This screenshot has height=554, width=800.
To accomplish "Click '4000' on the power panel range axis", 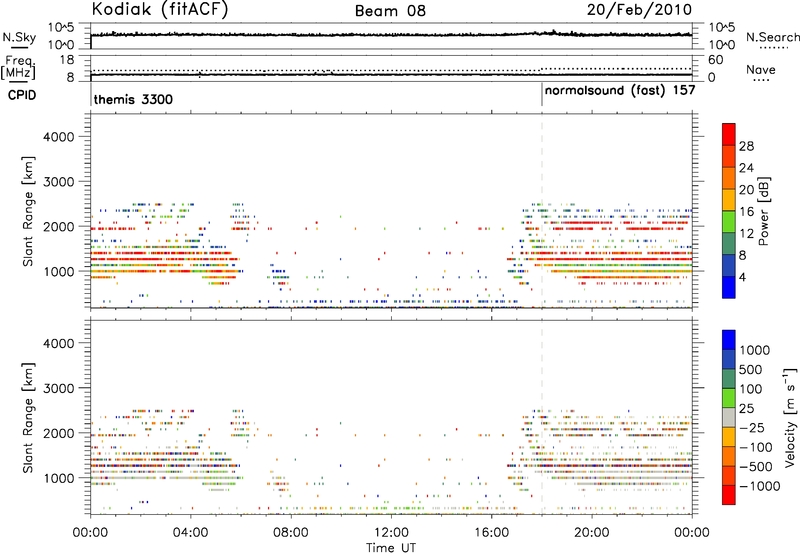I will tap(59, 137).
